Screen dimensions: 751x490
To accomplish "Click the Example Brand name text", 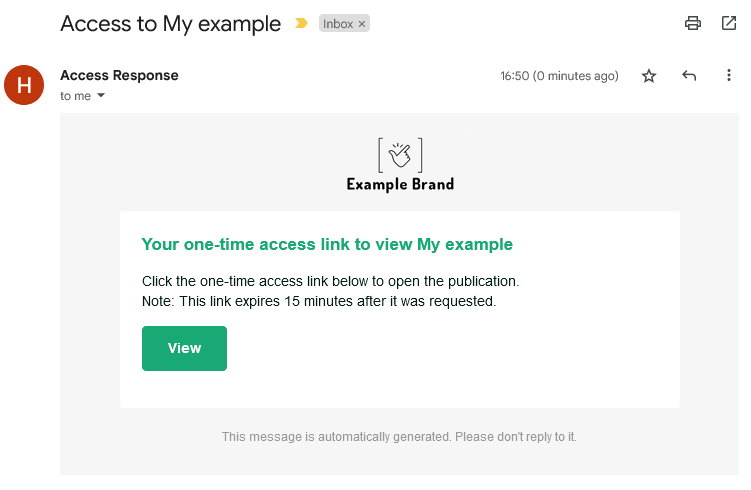I will coord(400,184).
